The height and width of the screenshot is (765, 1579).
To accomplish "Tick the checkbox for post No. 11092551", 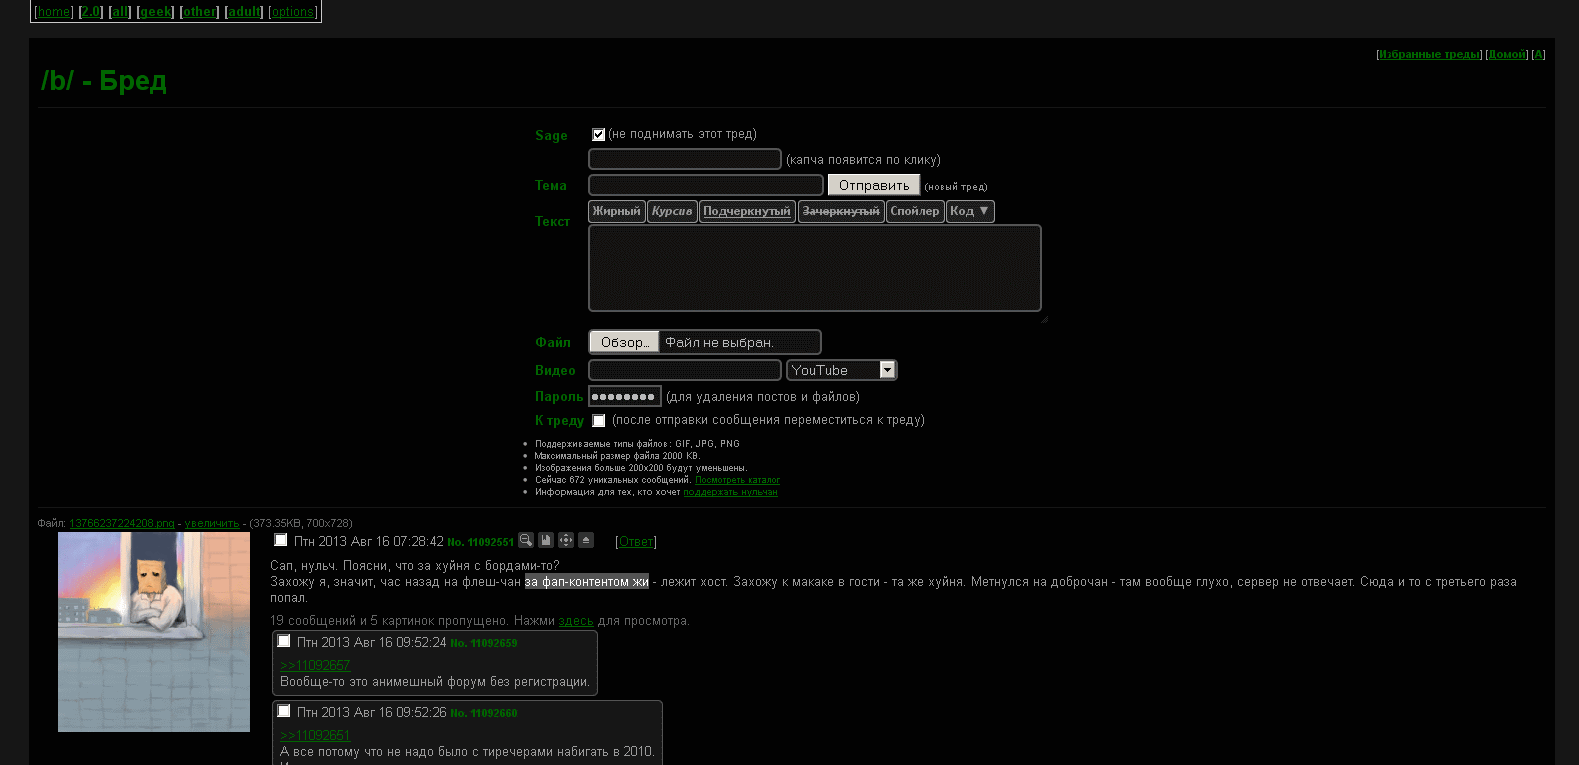I will pos(281,540).
